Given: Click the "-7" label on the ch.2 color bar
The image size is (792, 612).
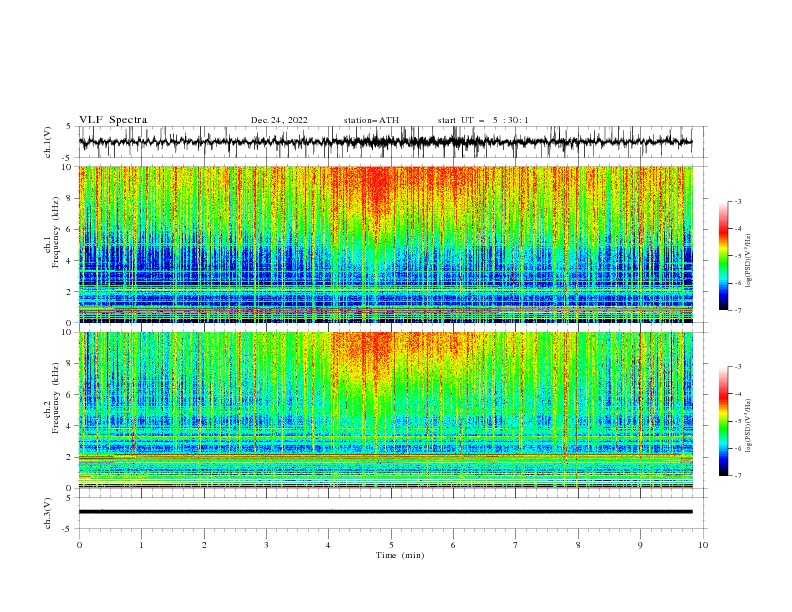Looking at the screenshot, I should pyautogui.click(x=737, y=476).
